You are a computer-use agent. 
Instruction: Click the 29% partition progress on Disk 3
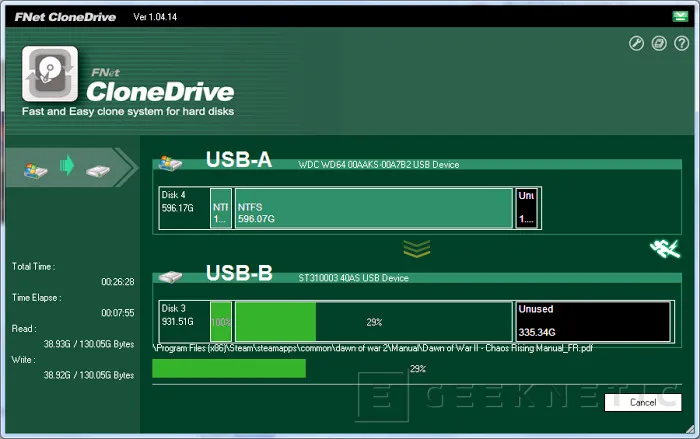(x=374, y=322)
